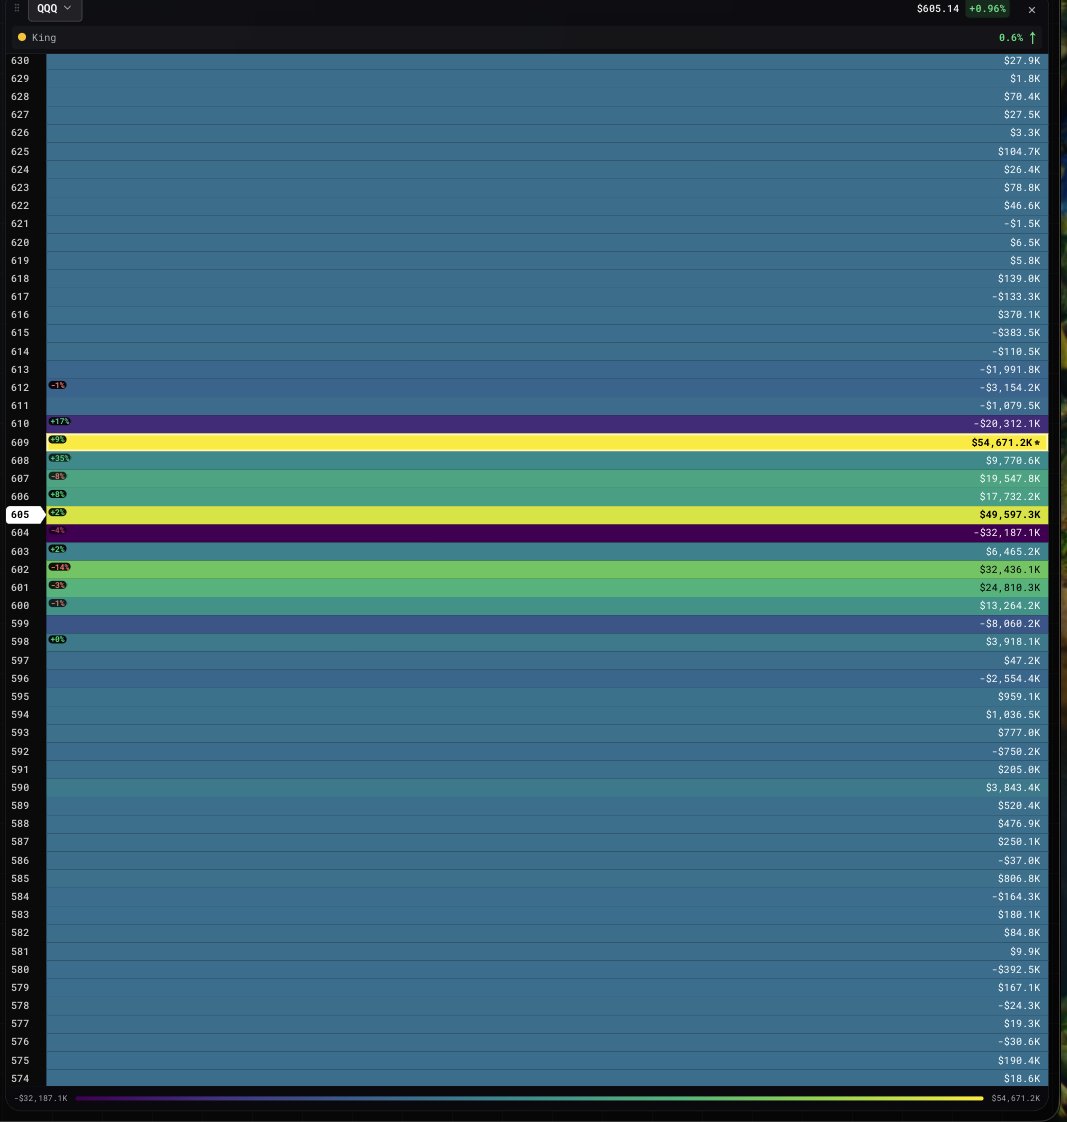The width and height of the screenshot is (1067, 1122).
Task: Select the -$8,060.2K value at strike 599
Action: pos(1010,624)
